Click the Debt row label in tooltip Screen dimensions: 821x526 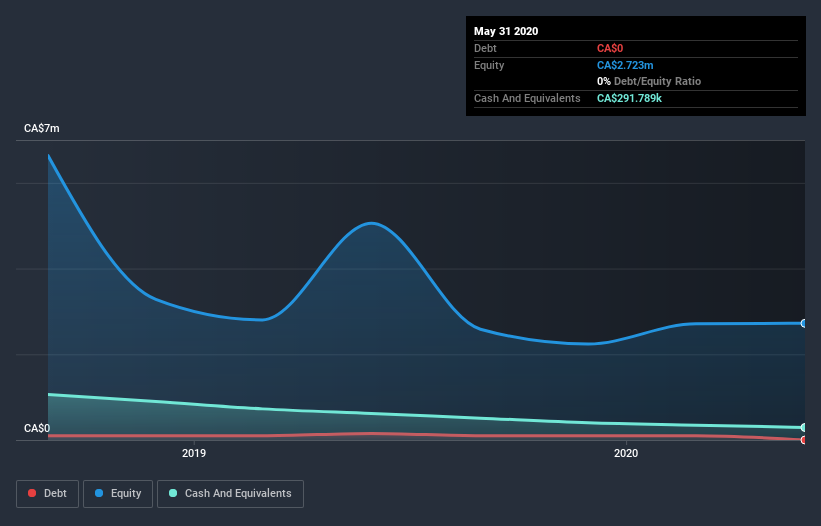(485, 49)
